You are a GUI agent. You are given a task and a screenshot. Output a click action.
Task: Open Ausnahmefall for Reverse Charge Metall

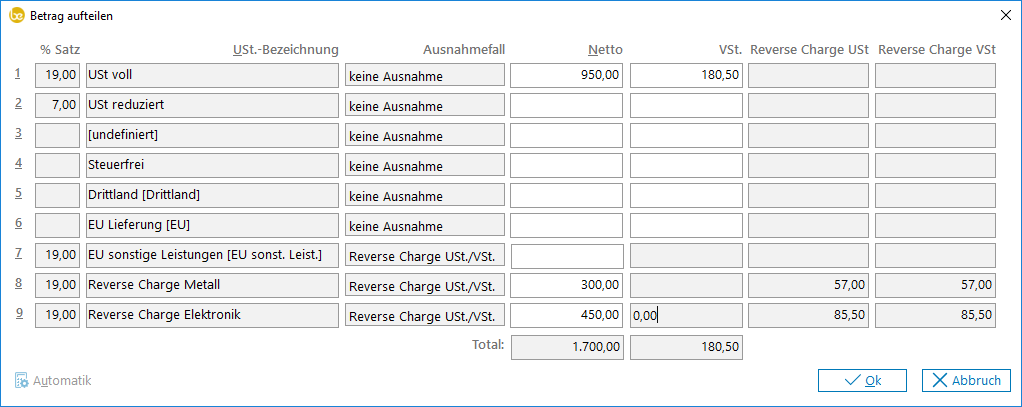click(x=424, y=287)
